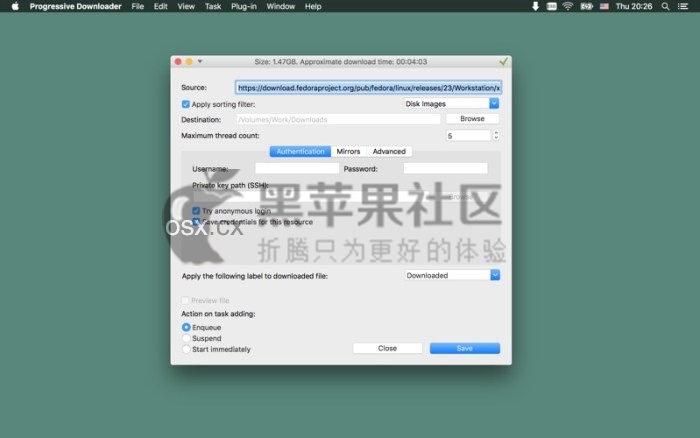Image resolution: width=700 pixels, height=438 pixels.
Task: Click Browse next to Destination
Action: [472, 119]
